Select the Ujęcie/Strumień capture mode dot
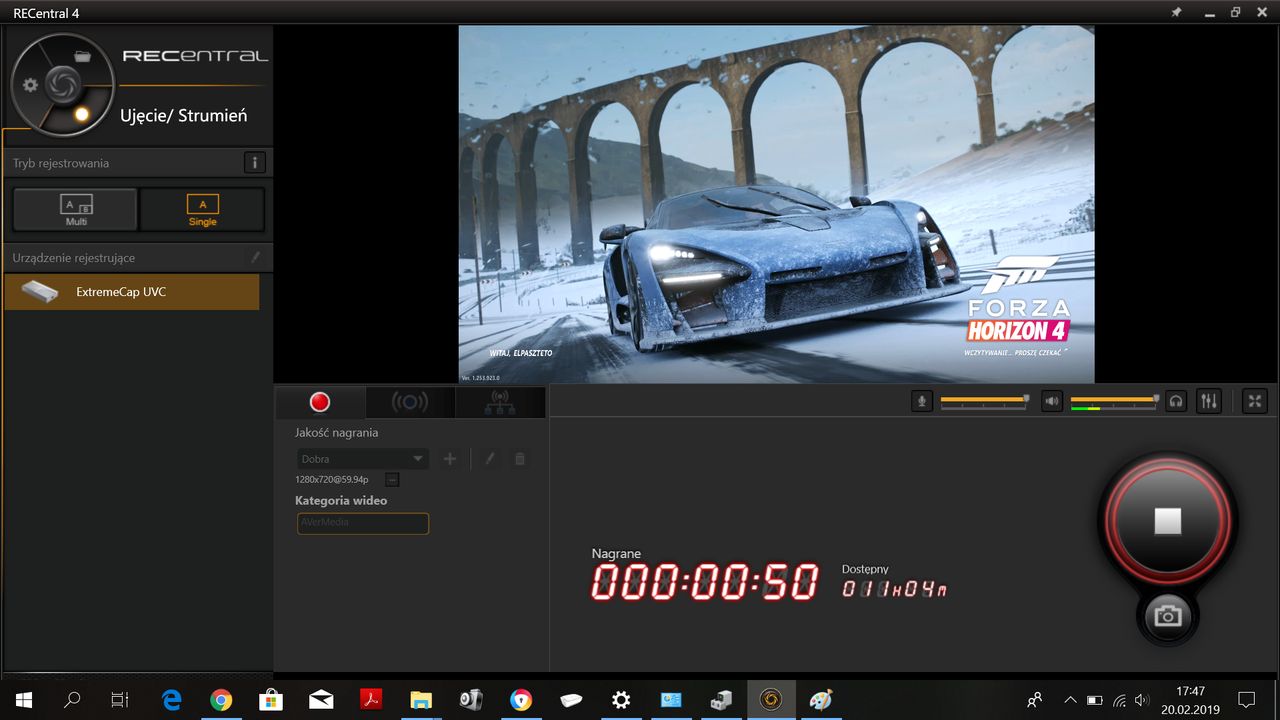Screen dimensions: 1280x720 [x=82, y=114]
